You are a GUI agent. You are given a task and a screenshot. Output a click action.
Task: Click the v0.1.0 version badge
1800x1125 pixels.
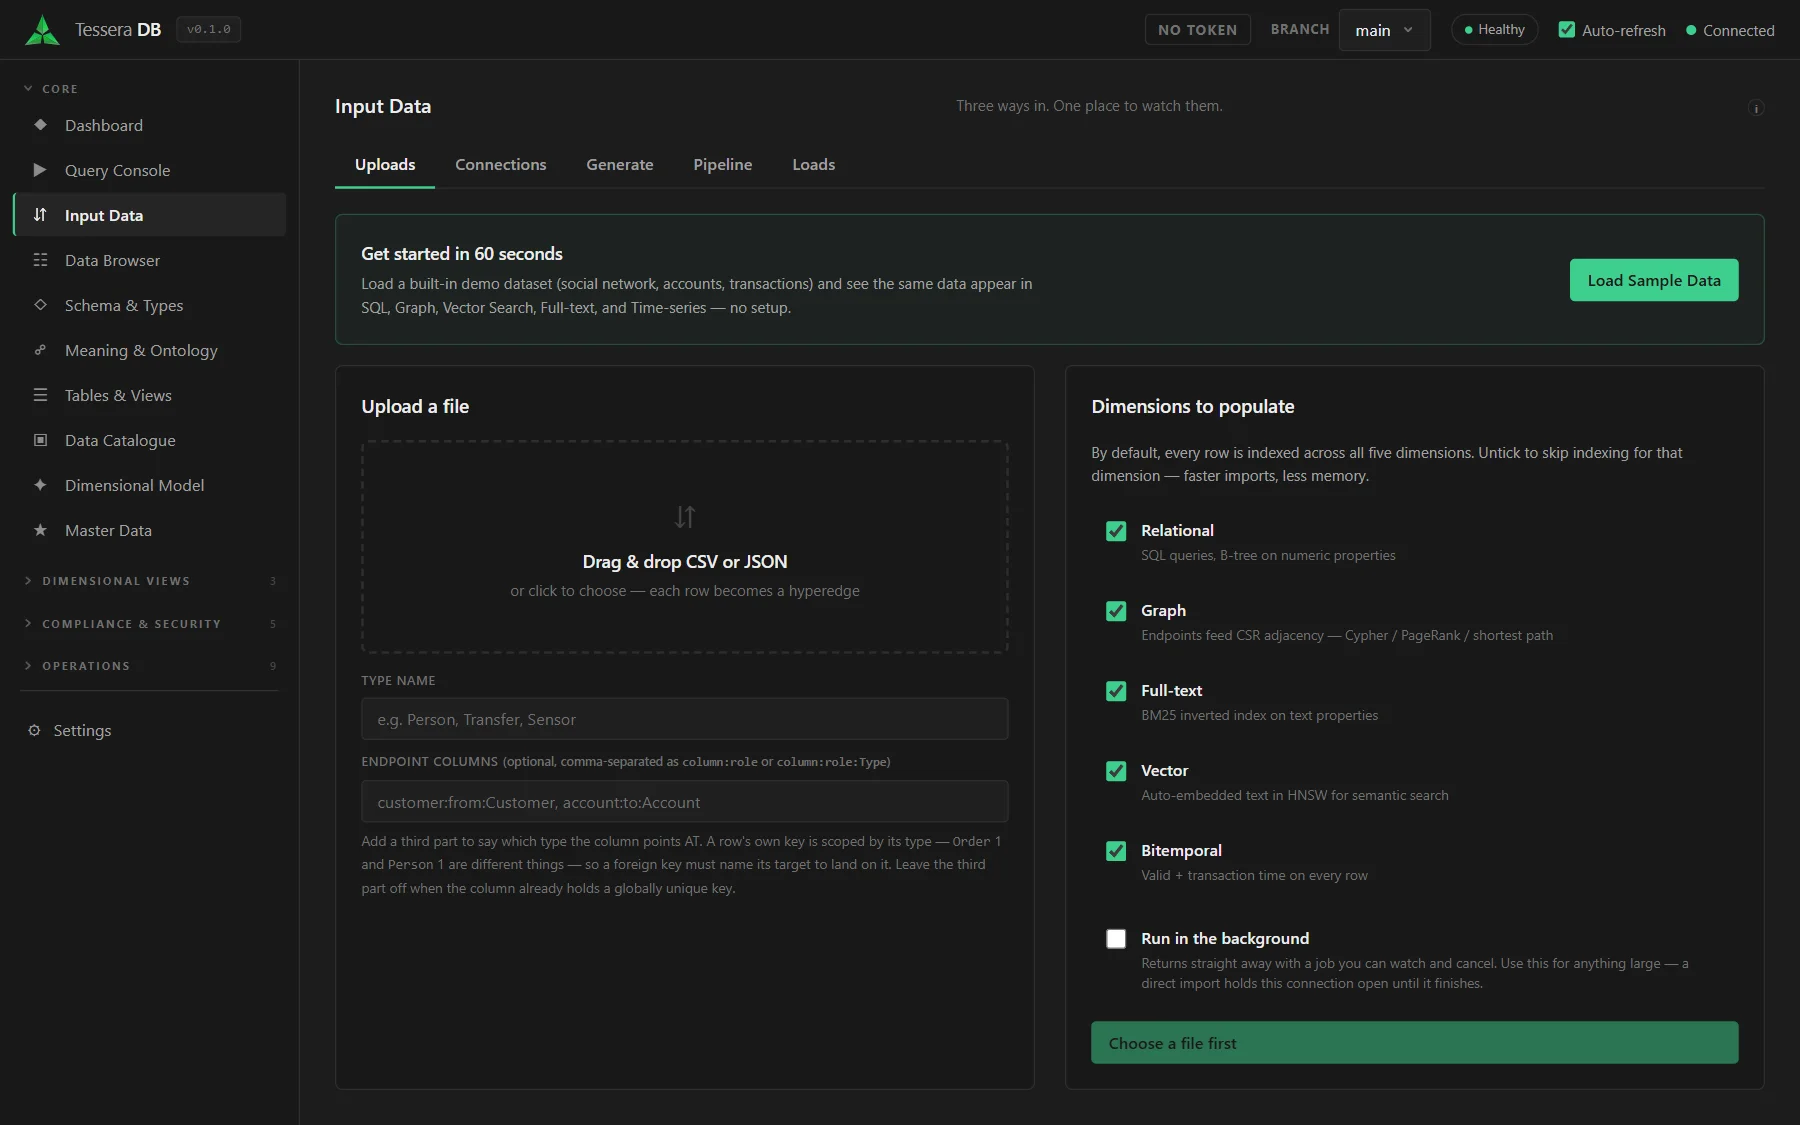[x=208, y=30]
